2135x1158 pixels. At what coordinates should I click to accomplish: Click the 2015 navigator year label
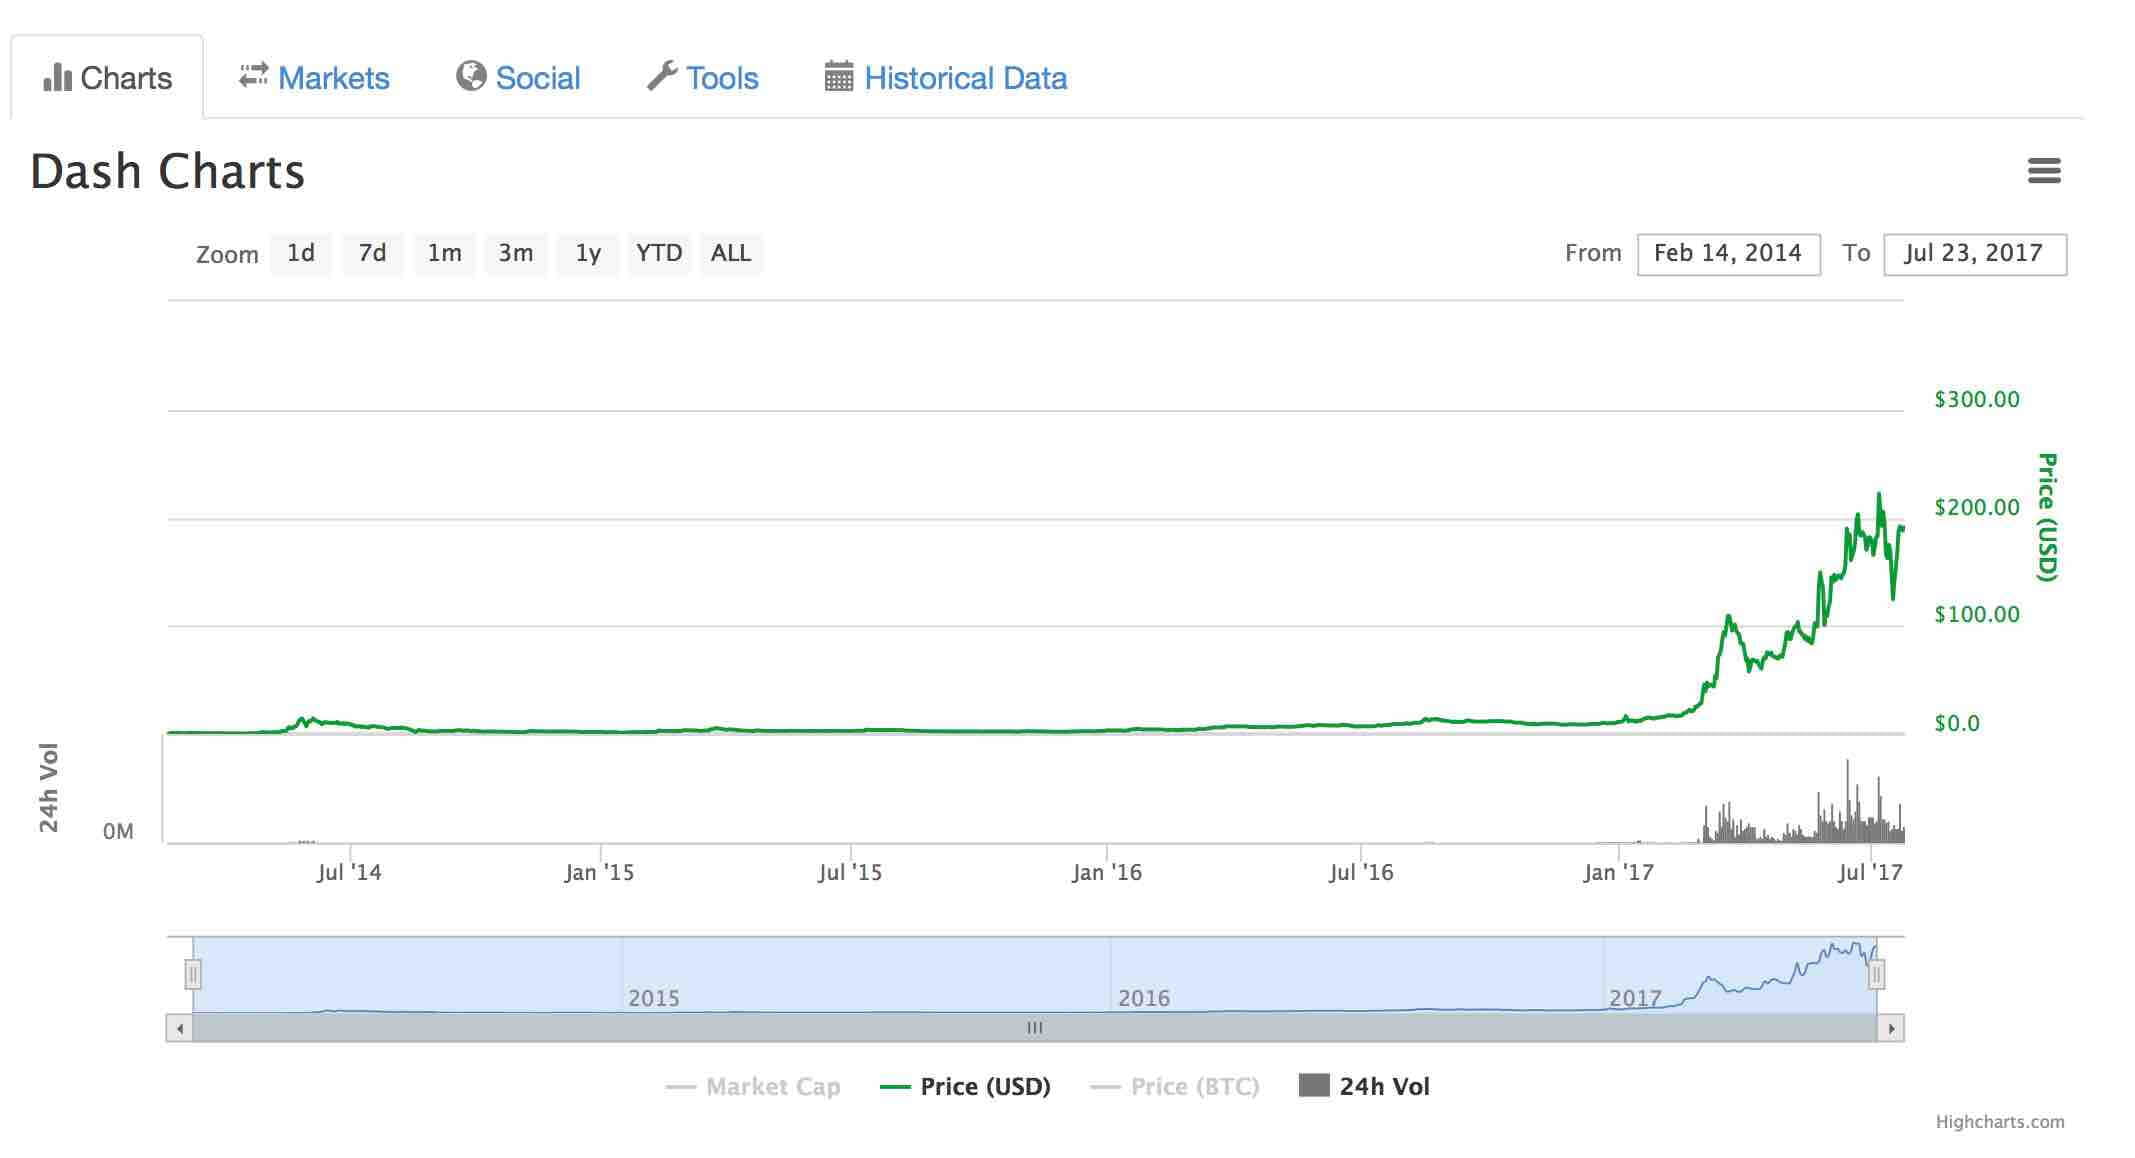pyautogui.click(x=654, y=998)
